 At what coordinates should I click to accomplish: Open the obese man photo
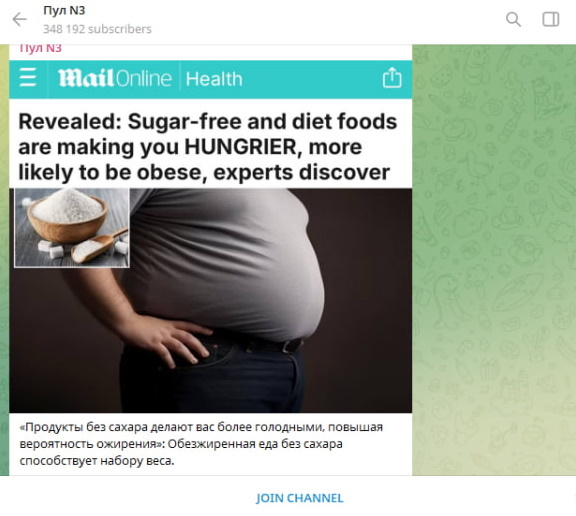coord(210,300)
